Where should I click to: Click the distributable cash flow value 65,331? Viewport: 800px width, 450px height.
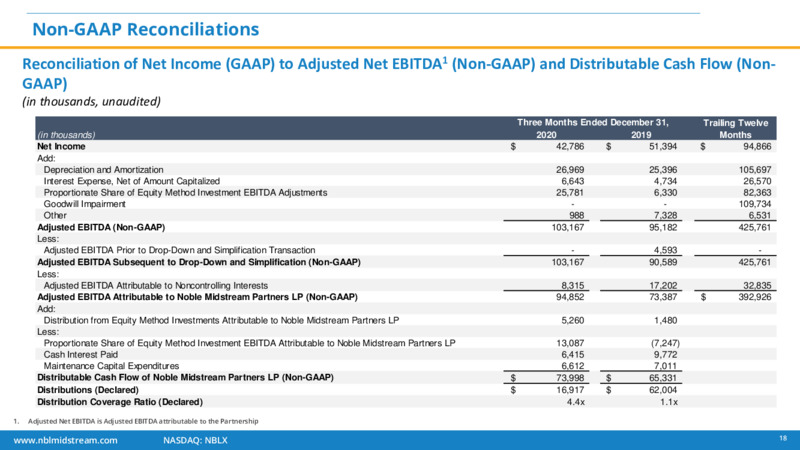click(x=663, y=378)
